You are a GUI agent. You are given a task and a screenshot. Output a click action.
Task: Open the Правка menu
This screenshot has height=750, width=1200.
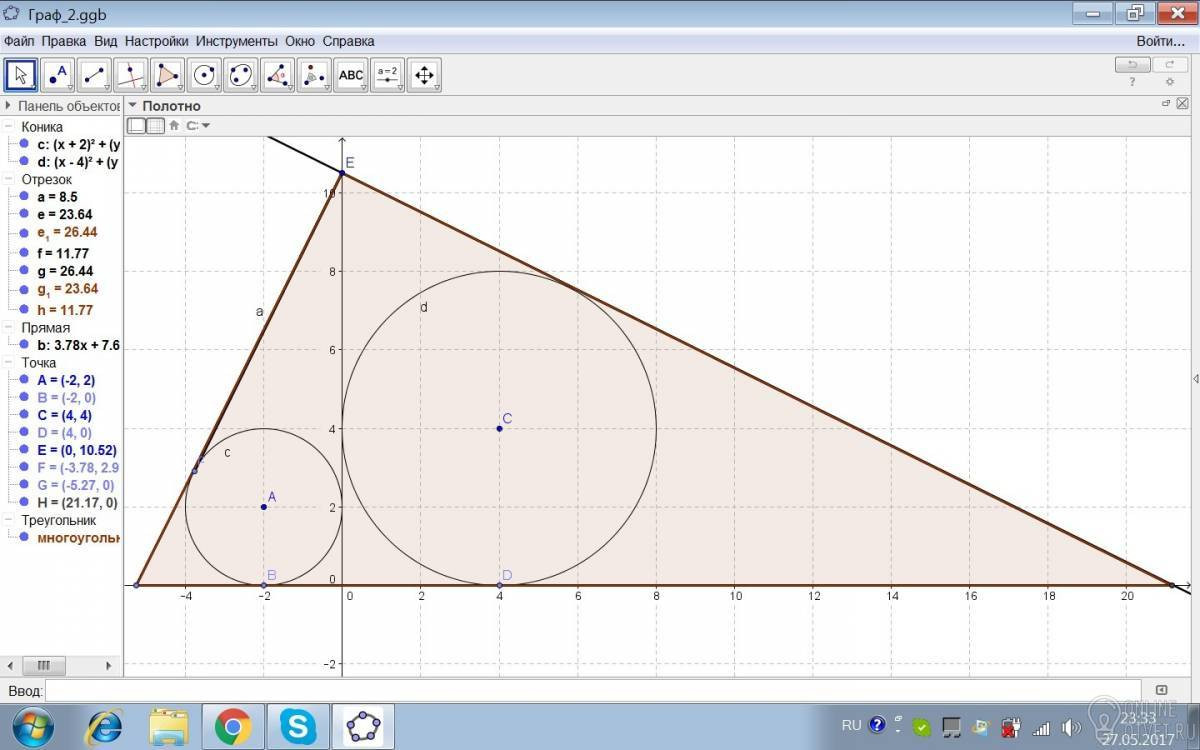click(65, 41)
